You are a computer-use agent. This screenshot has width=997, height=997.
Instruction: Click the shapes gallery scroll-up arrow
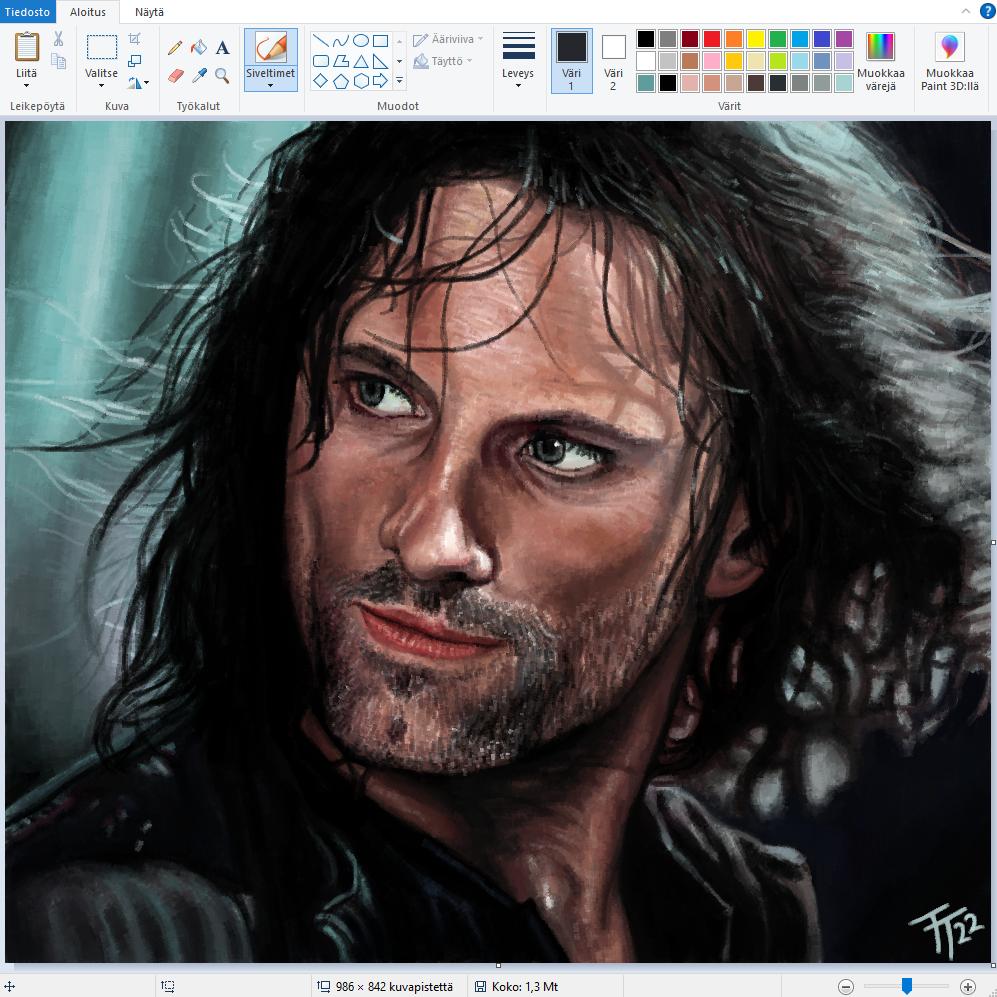coord(399,41)
